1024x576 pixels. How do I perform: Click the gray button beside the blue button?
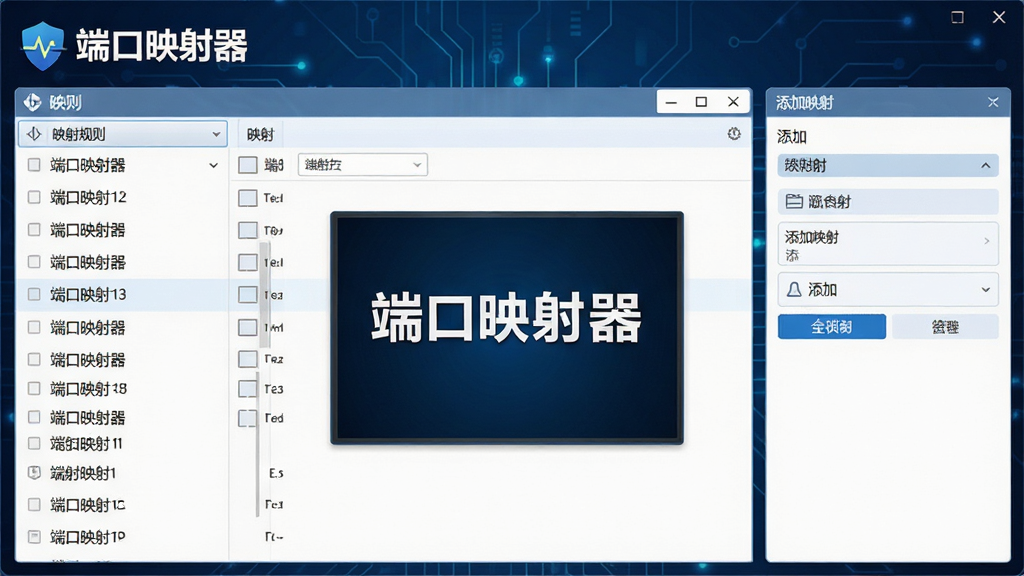point(945,327)
